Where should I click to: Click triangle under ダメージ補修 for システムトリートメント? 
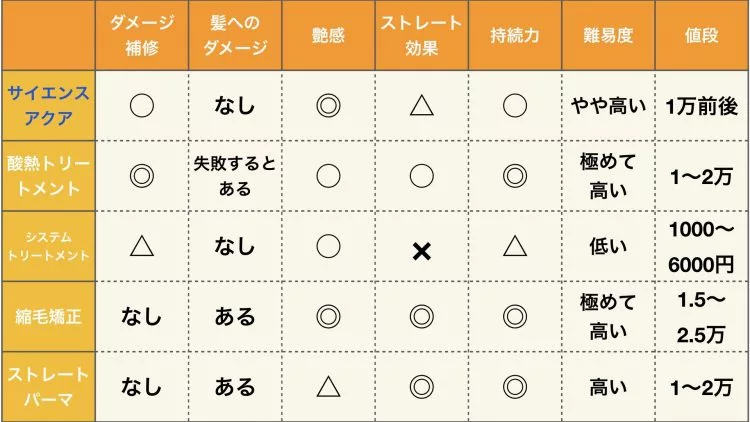point(142,246)
